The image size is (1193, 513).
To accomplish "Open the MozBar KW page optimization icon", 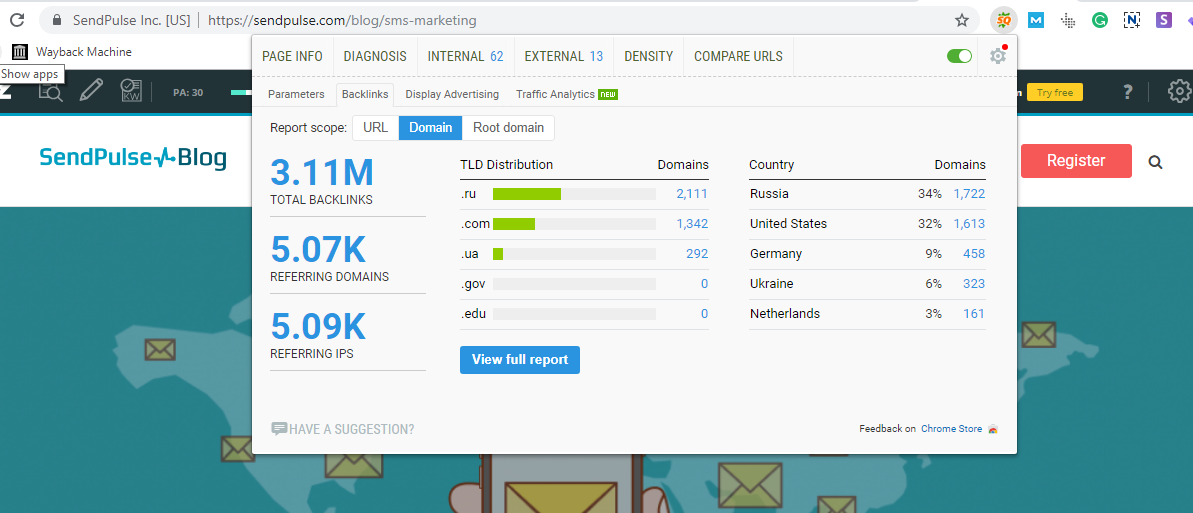I will click(131, 91).
